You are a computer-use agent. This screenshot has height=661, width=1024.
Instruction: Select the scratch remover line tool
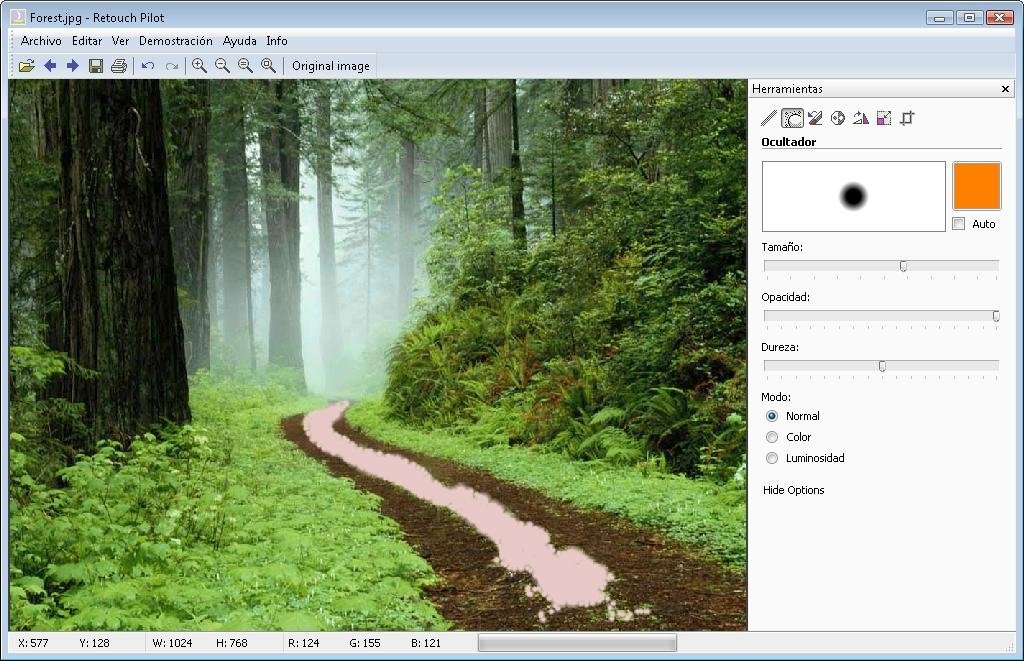point(769,118)
